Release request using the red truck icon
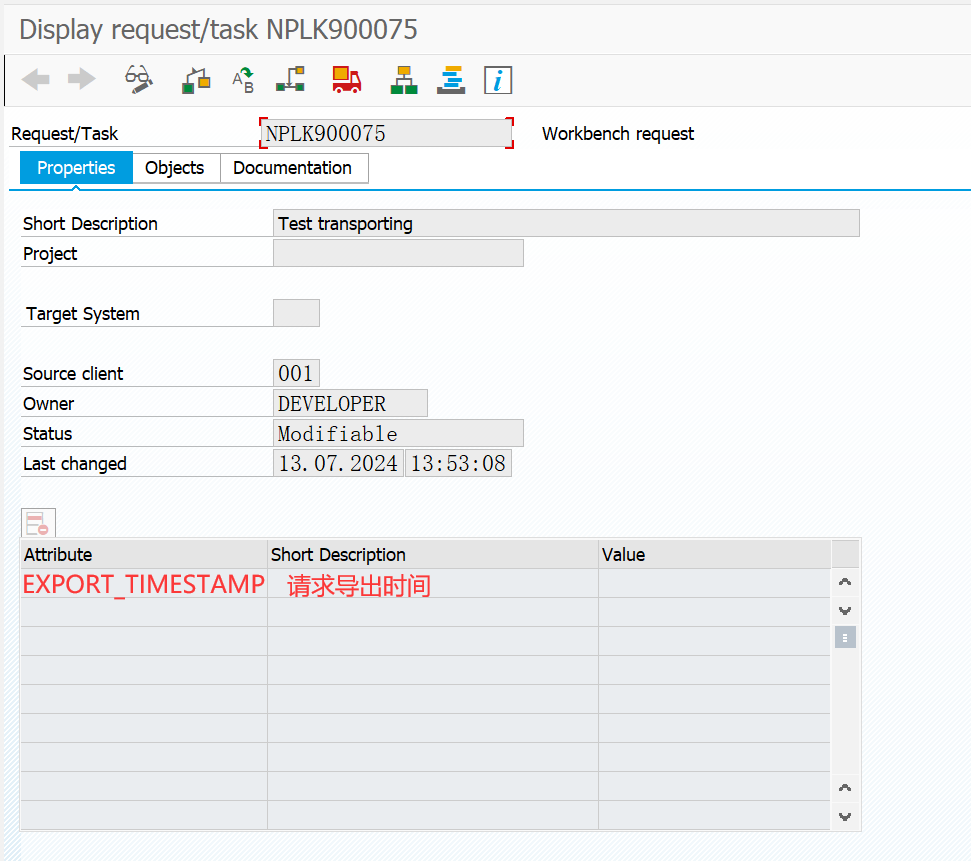This screenshot has height=861, width=971. point(346,80)
